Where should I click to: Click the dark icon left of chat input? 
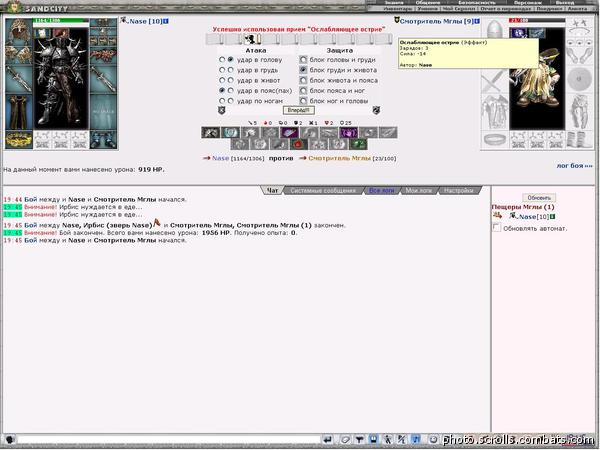point(10,440)
